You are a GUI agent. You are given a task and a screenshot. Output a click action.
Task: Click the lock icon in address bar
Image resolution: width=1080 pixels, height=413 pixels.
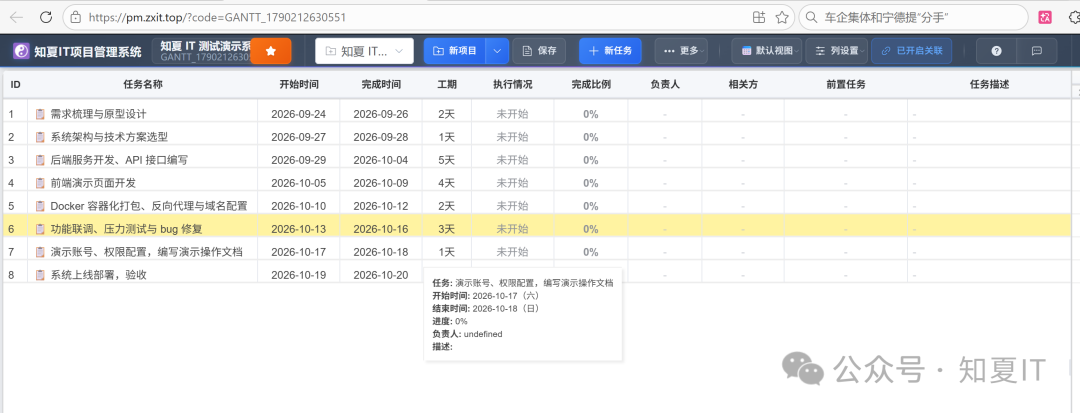(x=76, y=17)
